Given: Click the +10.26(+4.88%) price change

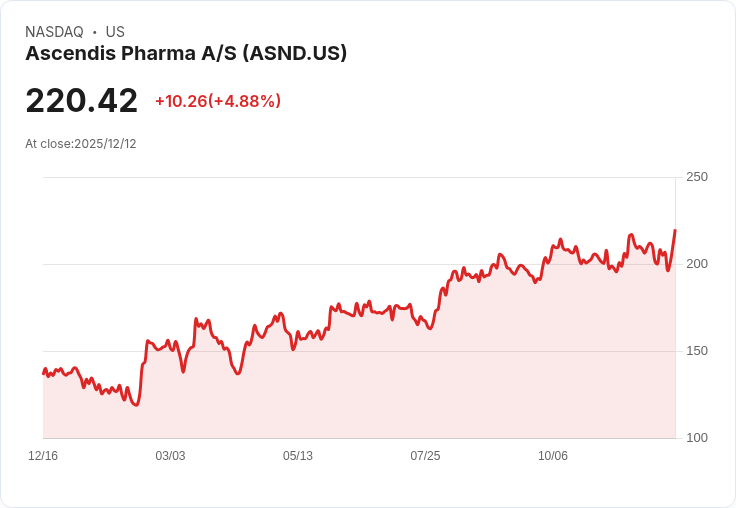Looking at the screenshot, I should 217,101.
